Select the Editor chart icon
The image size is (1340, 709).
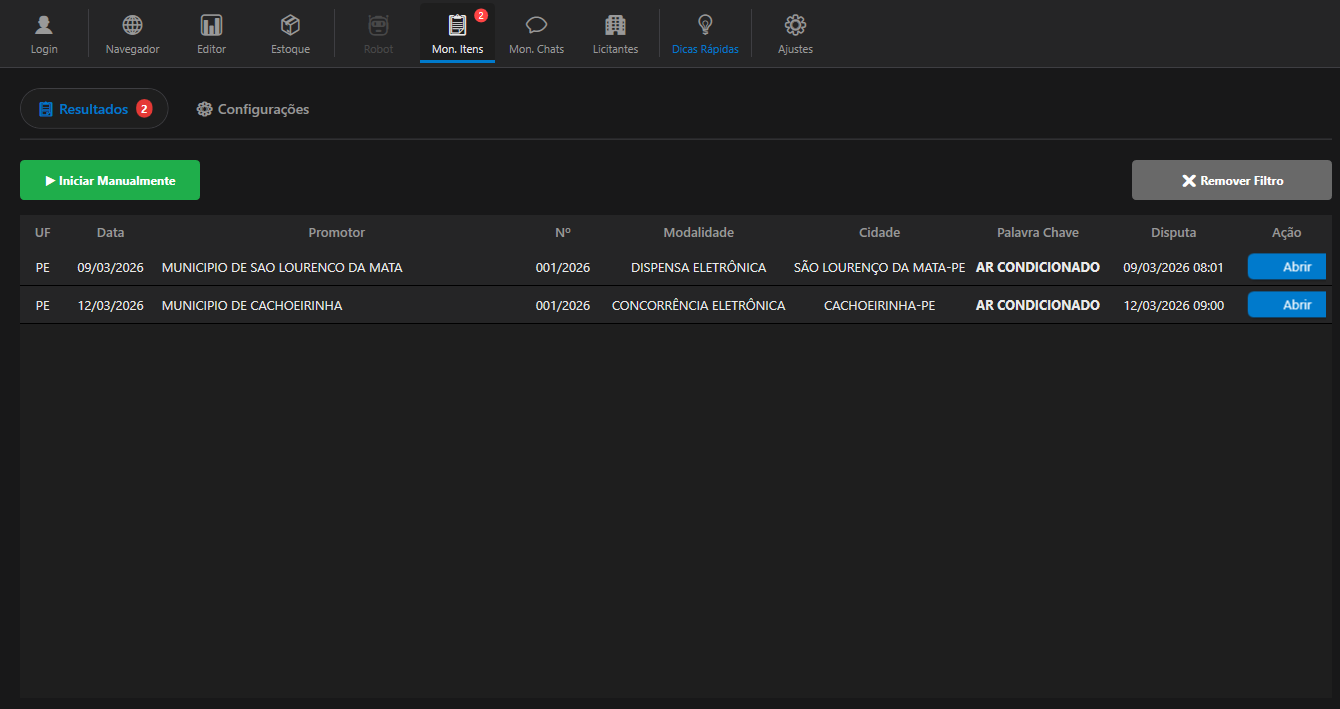click(211, 26)
